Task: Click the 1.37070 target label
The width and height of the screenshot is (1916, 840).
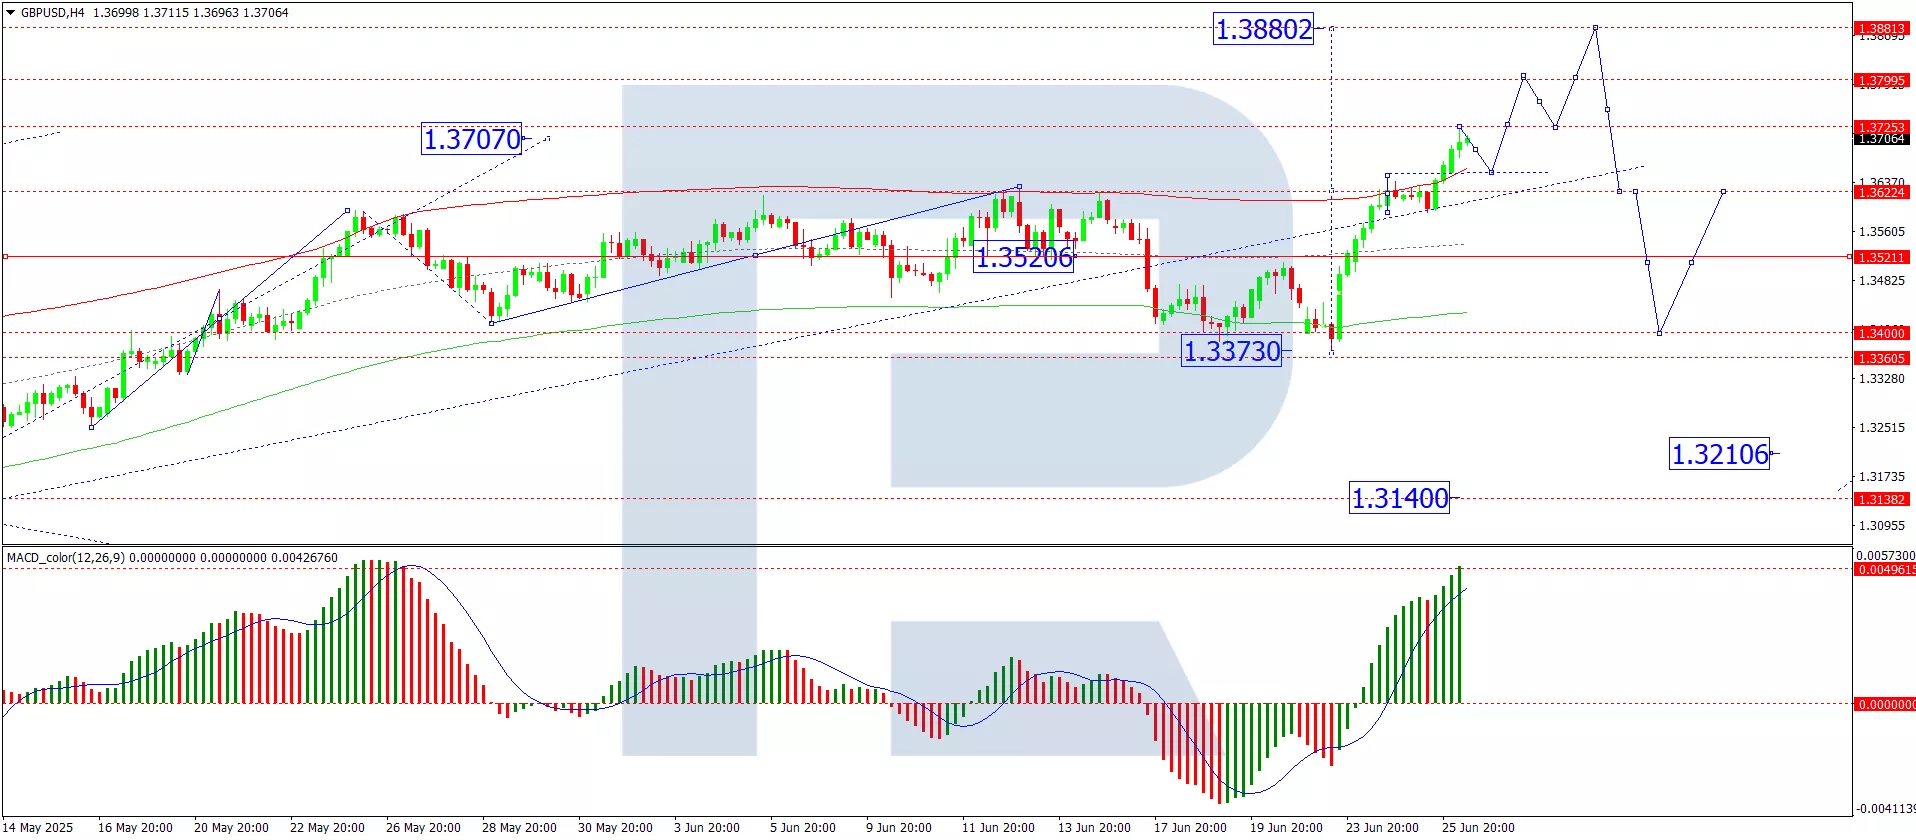Action: tap(472, 139)
